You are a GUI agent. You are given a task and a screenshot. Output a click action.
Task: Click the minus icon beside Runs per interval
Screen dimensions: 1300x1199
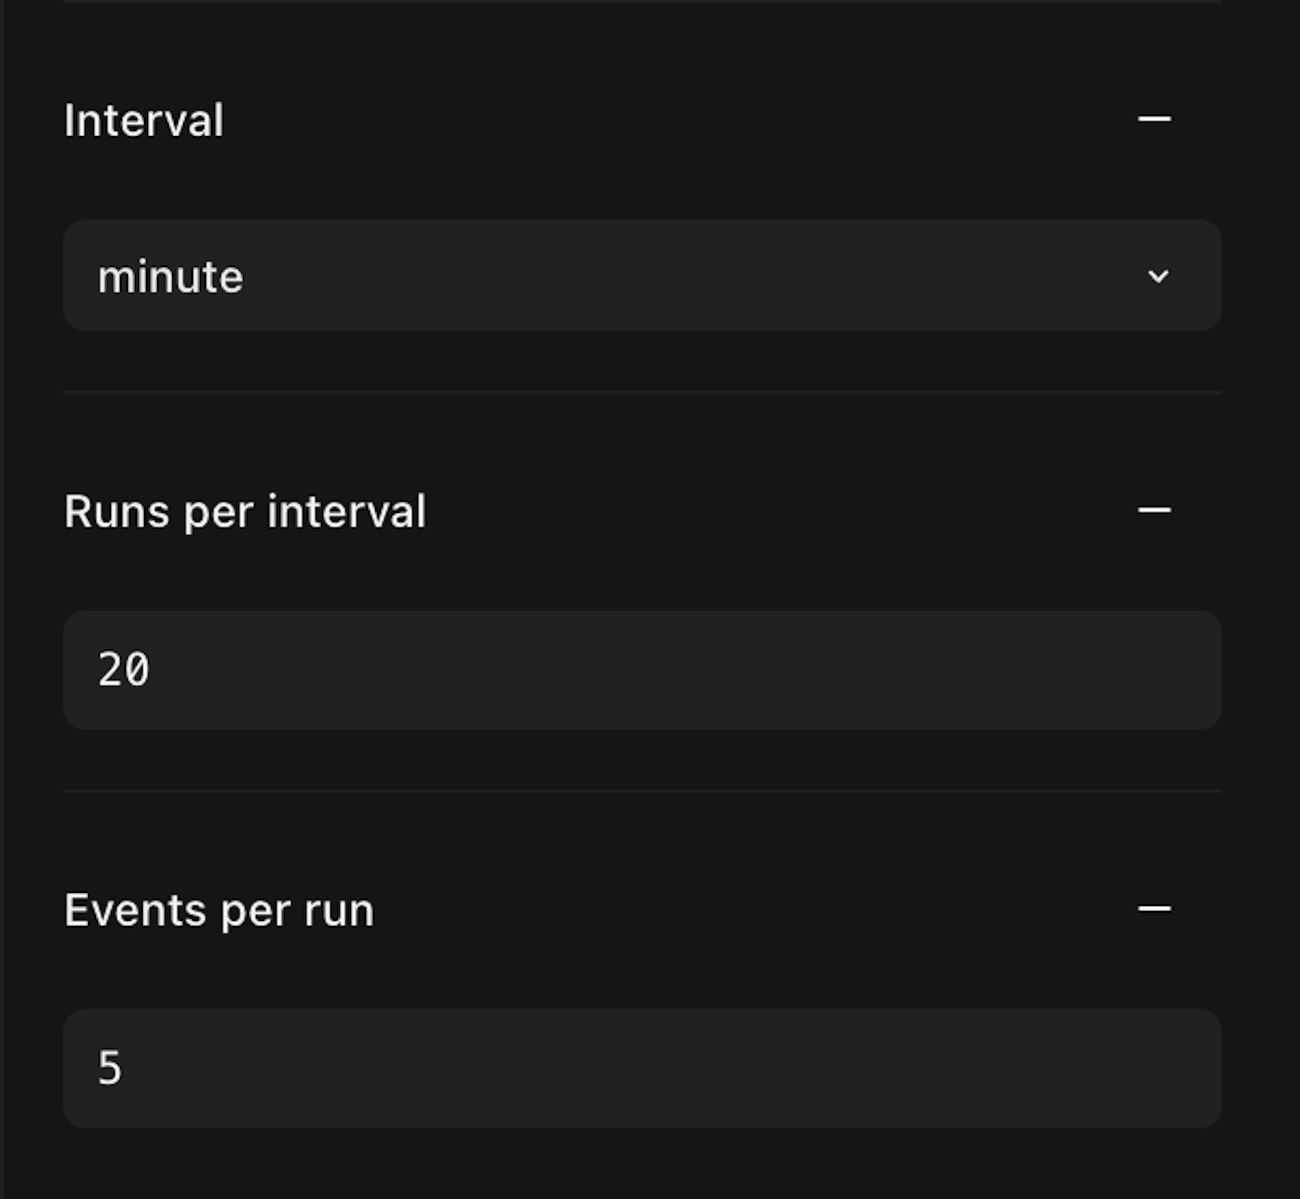pyautogui.click(x=1154, y=509)
